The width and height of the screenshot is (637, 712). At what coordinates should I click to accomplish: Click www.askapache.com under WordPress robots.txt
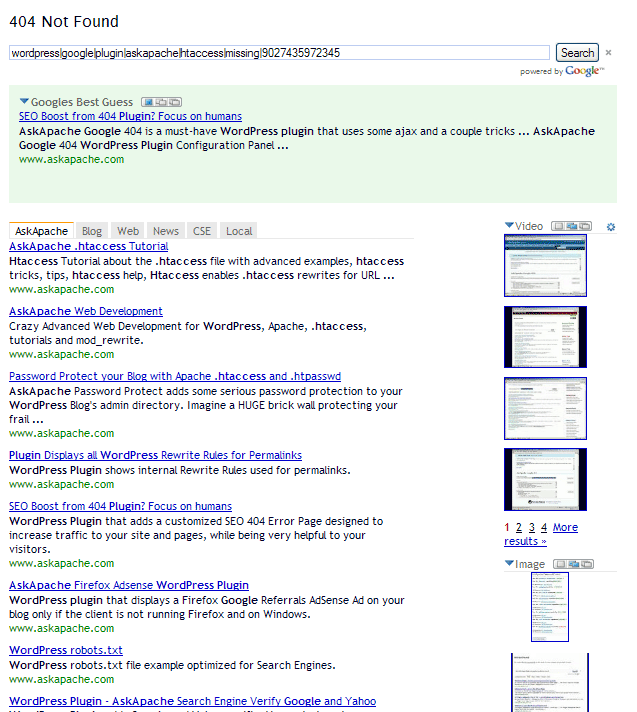(x=61, y=679)
